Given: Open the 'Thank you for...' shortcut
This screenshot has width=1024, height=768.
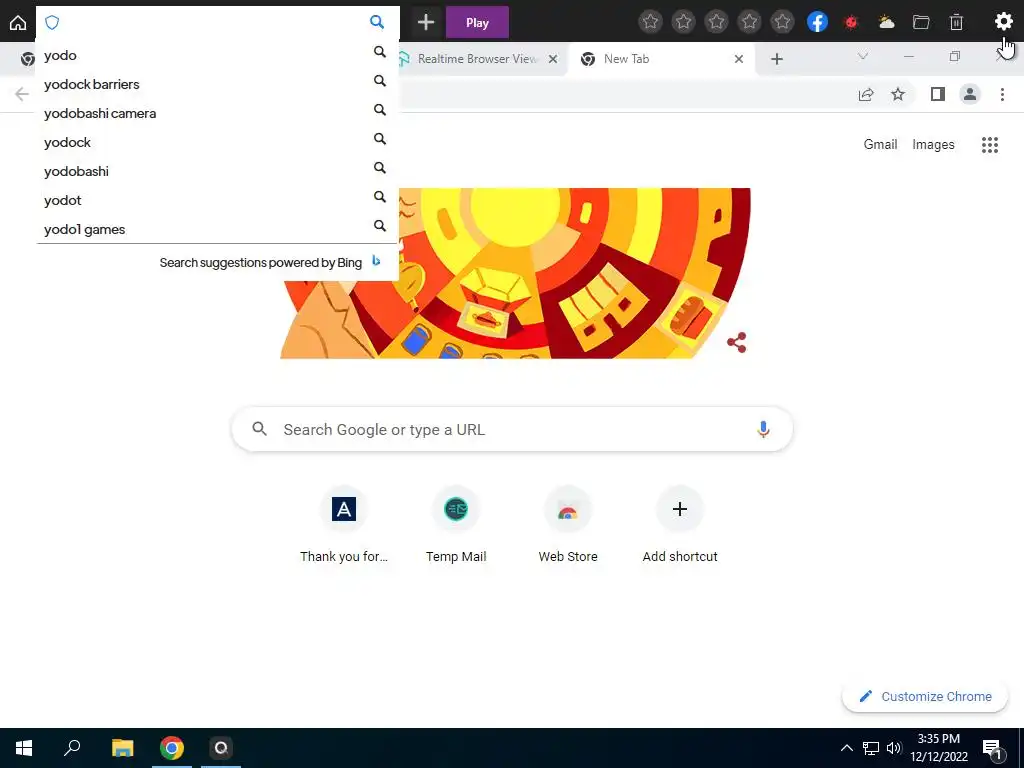Looking at the screenshot, I should click(x=344, y=525).
